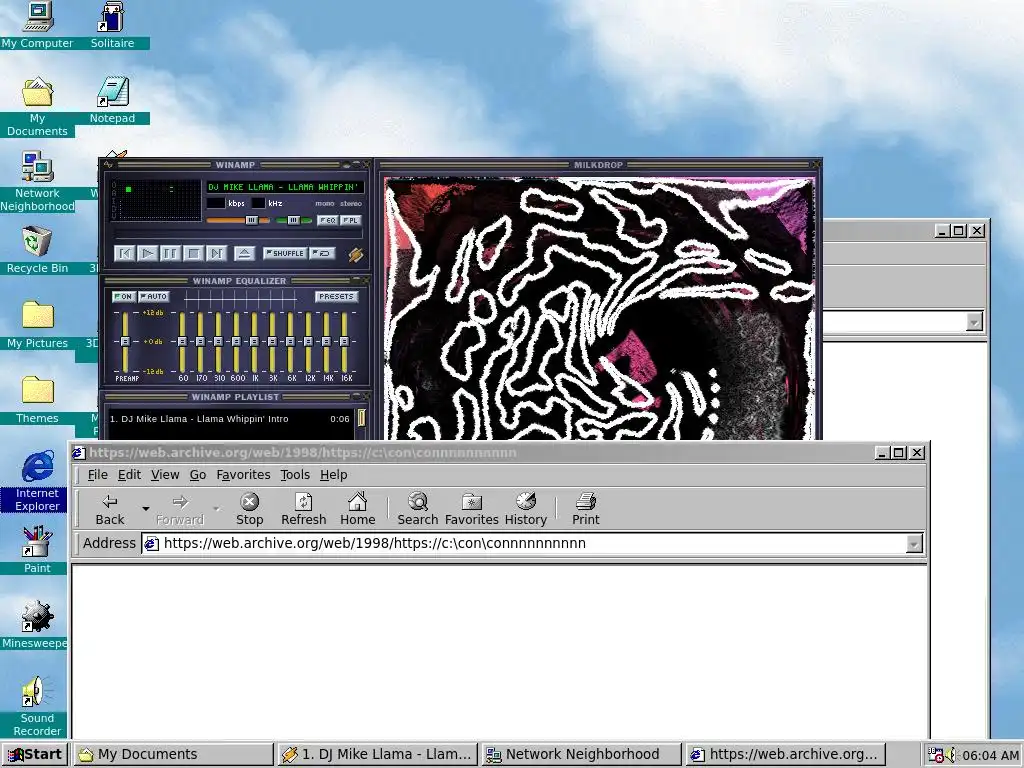
Task: Open the File menu in Internet Explorer
Action: (97, 475)
